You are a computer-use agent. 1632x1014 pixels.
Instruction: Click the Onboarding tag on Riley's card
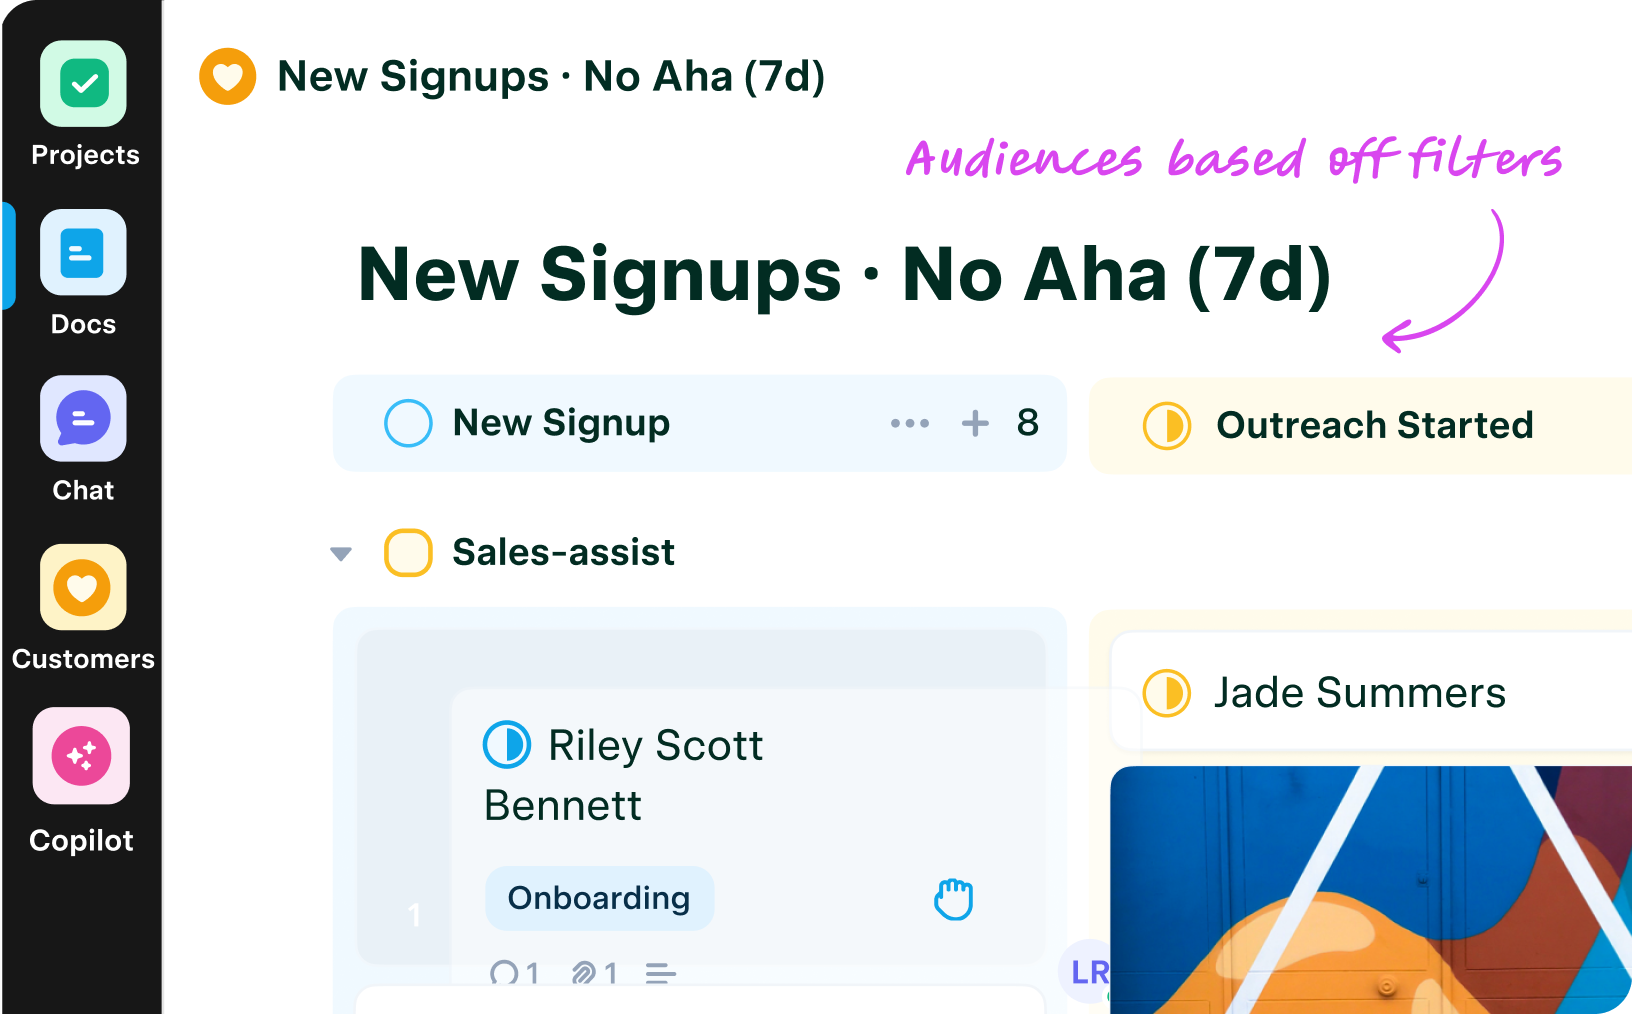599,898
